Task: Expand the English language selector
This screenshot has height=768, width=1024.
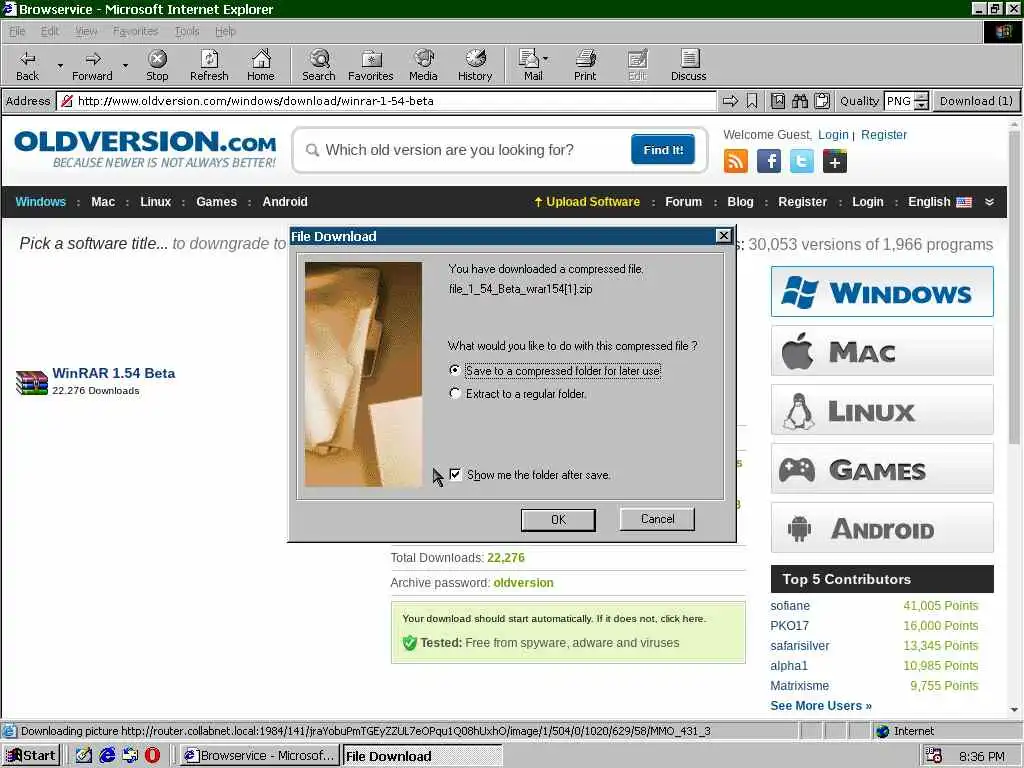Action: (x=940, y=202)
